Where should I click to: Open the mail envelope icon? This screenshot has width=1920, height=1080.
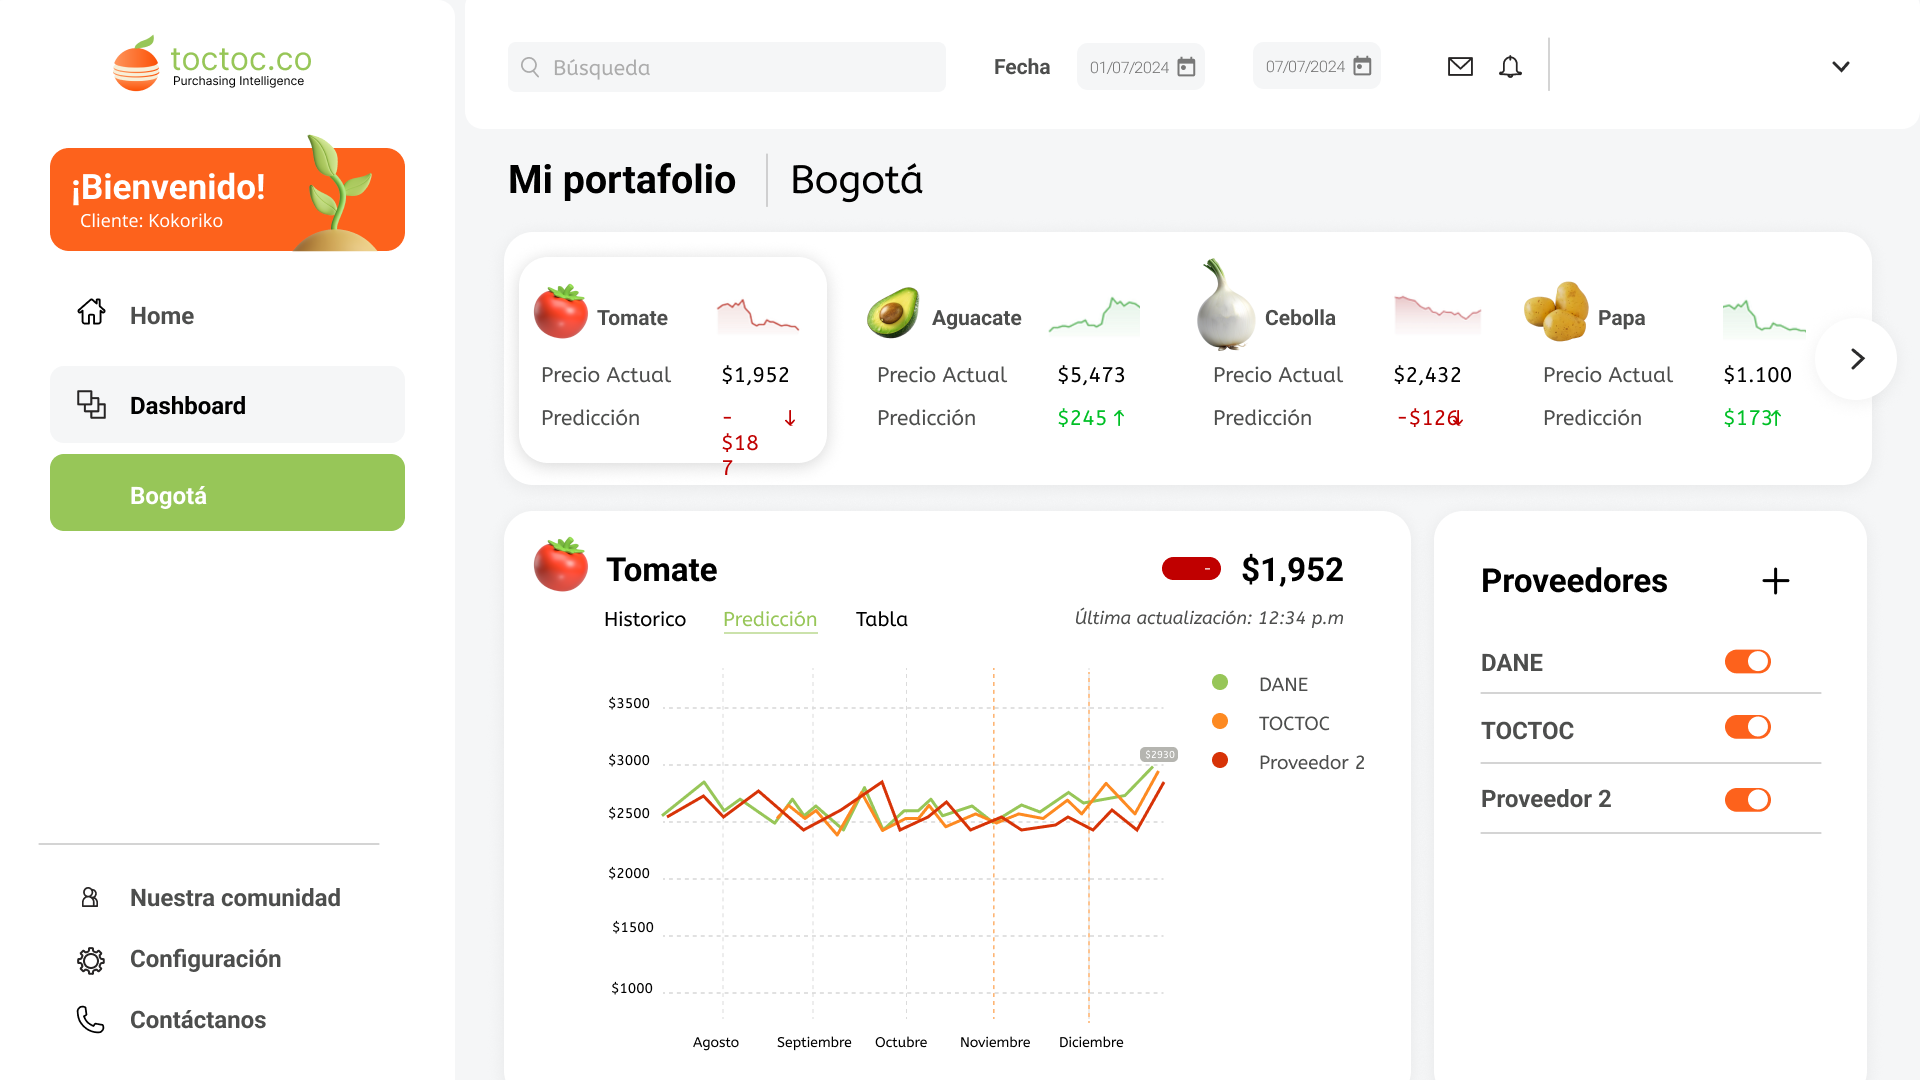coord(1460,67)
